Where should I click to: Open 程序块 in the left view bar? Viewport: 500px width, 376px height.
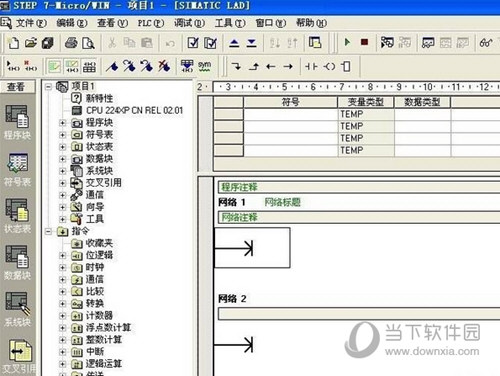point(17,123)
